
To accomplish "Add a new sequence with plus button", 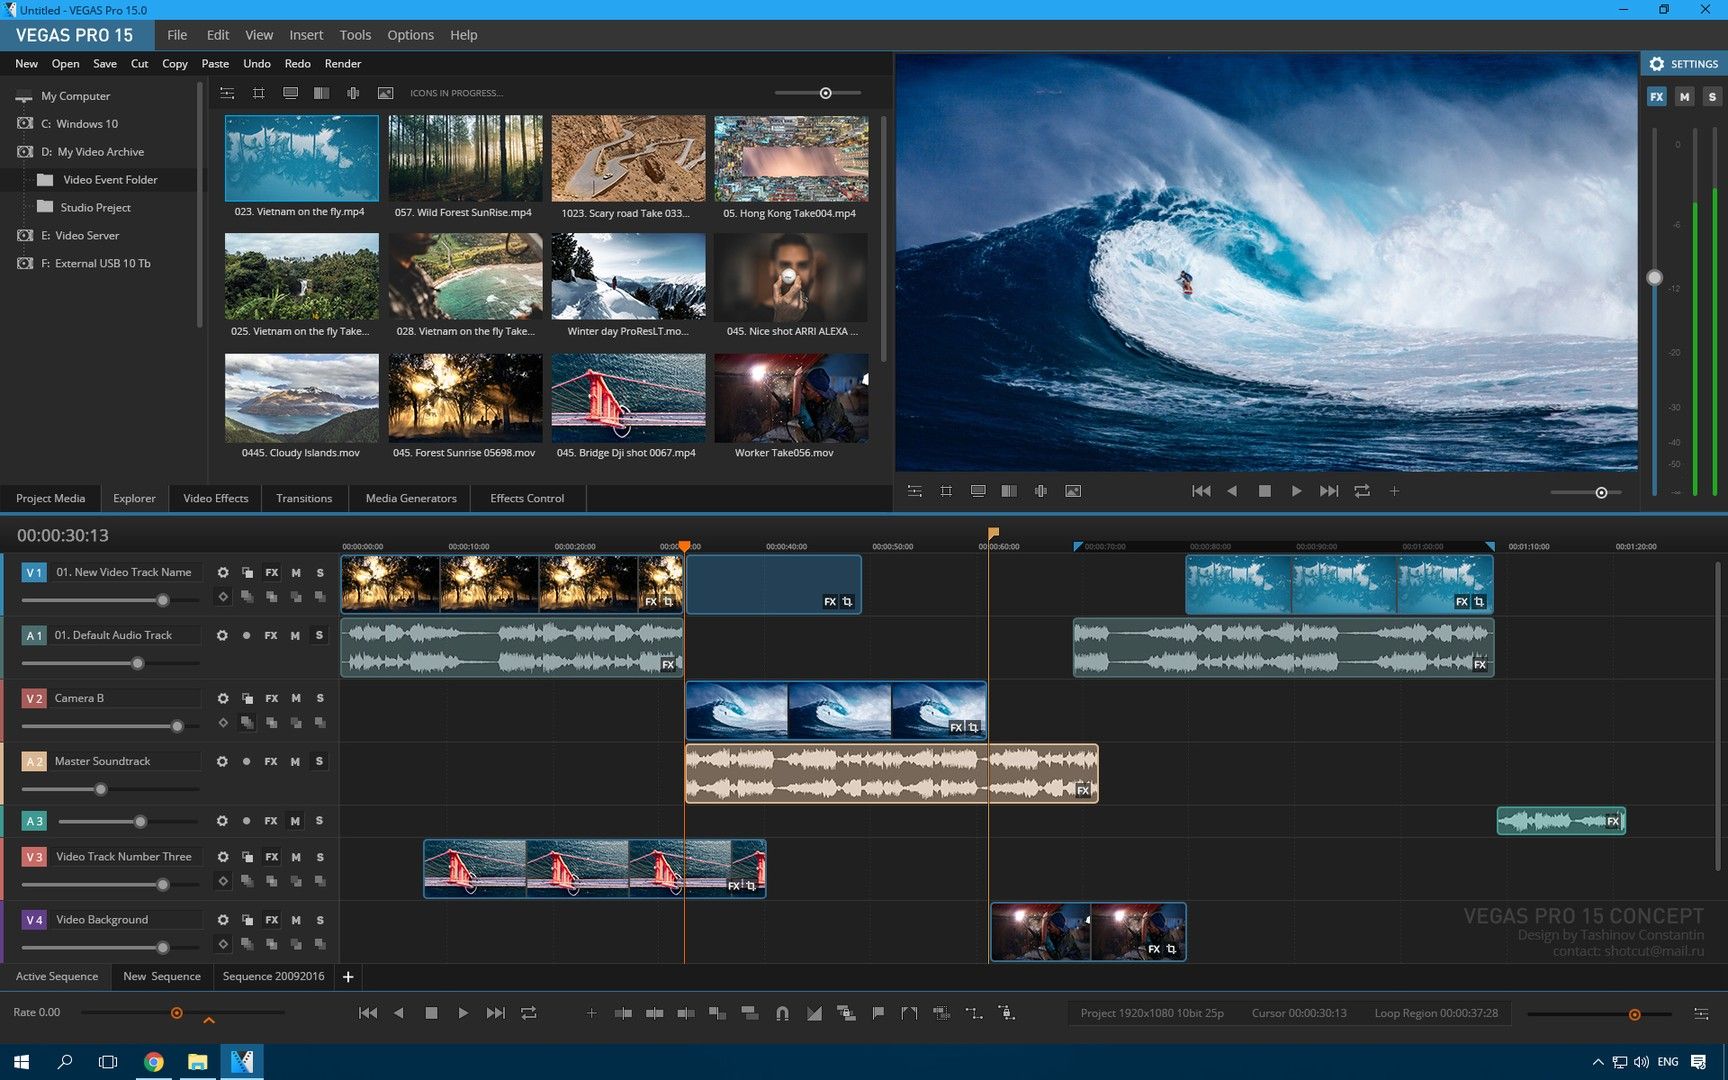I will 348,976.
